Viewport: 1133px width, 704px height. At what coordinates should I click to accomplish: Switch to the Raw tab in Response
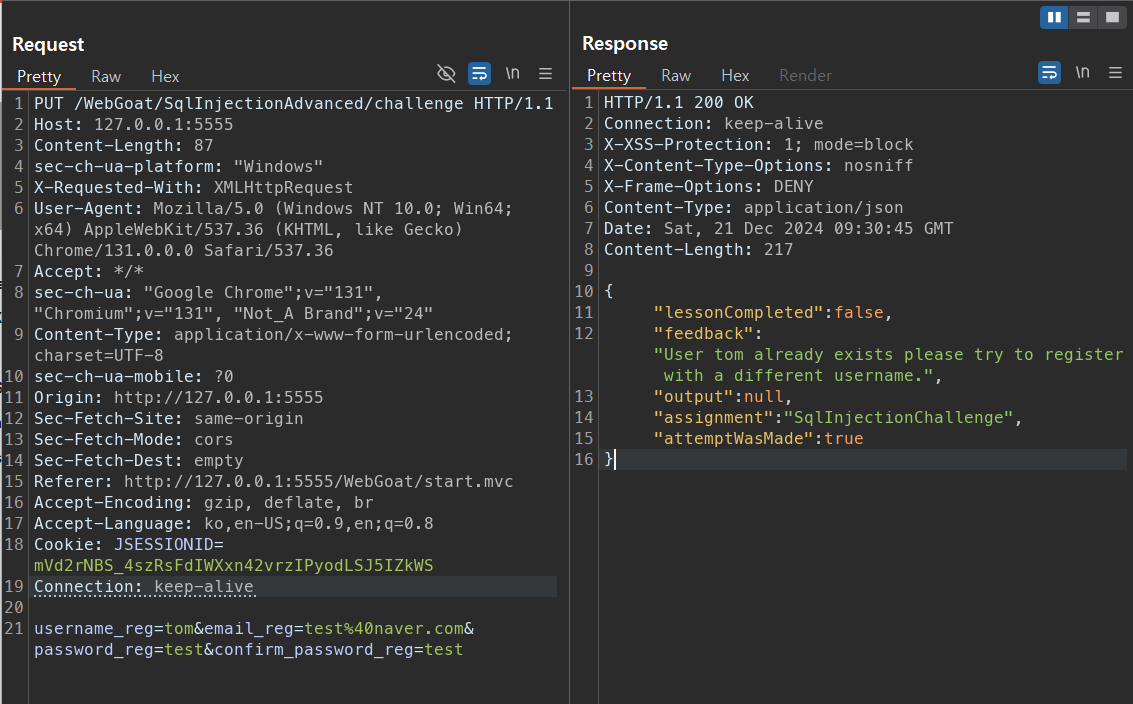pyautogui.click(x=676, y=75)
